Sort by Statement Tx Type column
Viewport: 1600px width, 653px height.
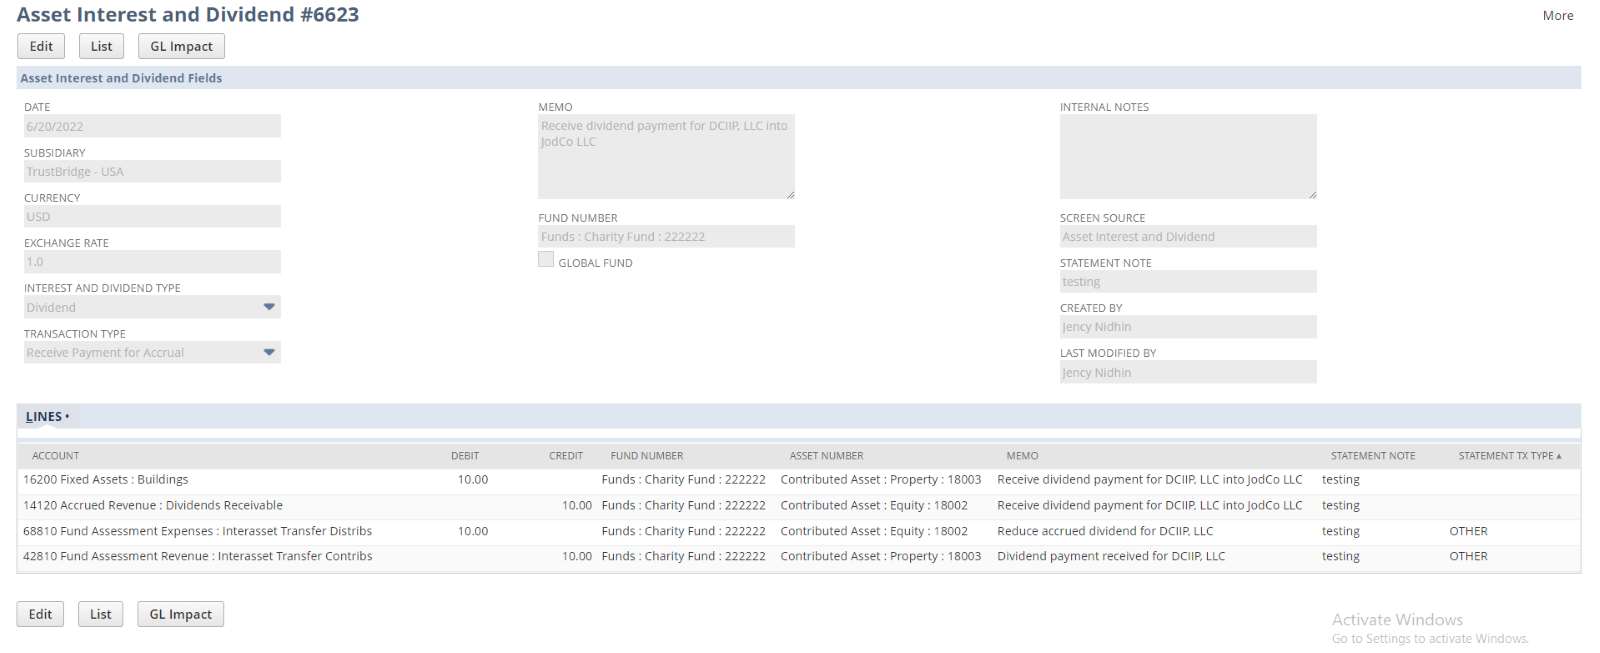(x=1508, y=456)
